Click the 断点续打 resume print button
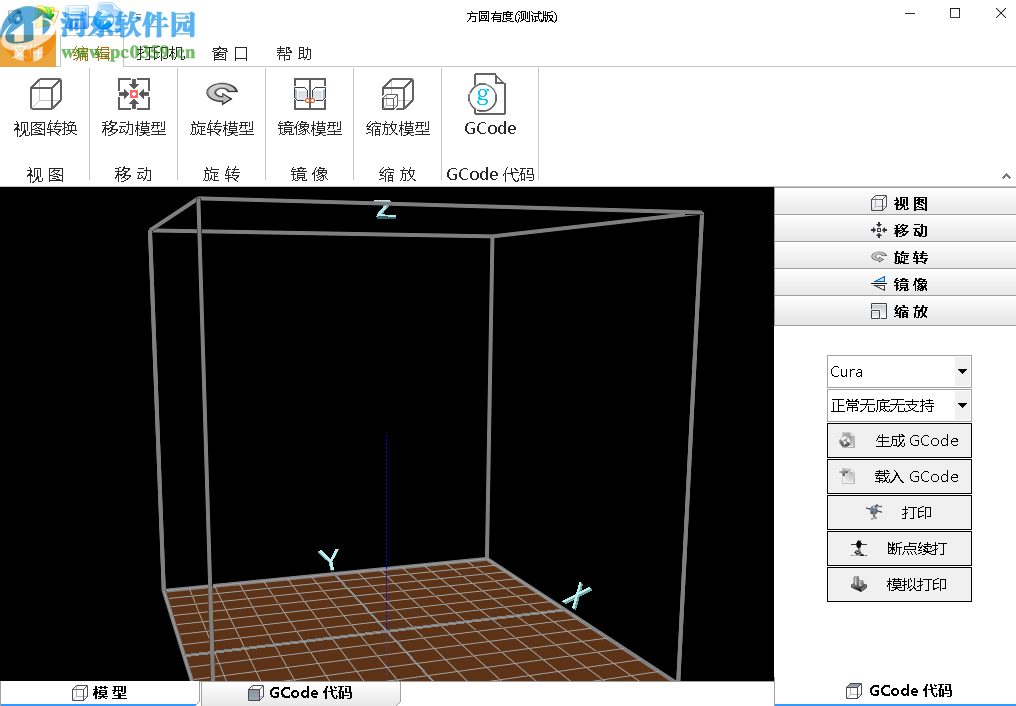 898,548
